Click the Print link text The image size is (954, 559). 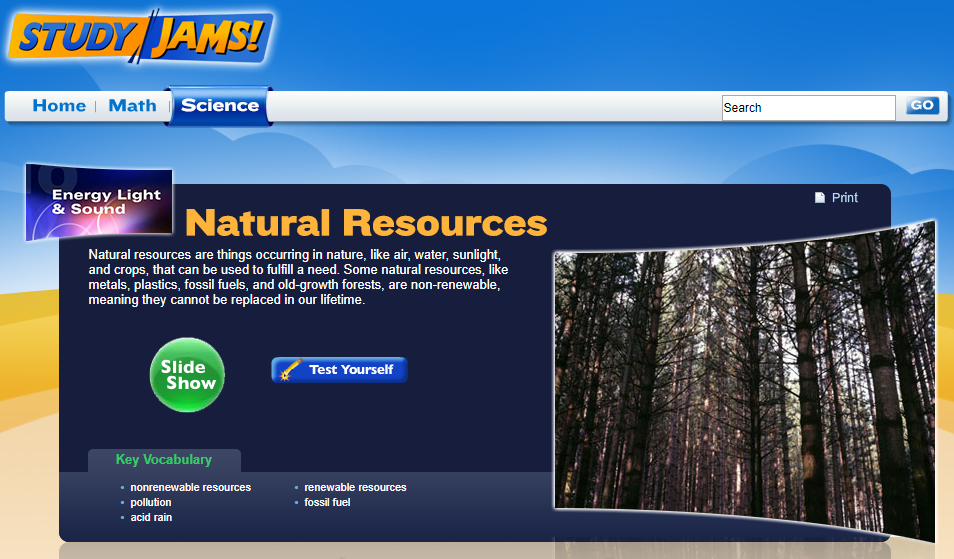point(844,198)
